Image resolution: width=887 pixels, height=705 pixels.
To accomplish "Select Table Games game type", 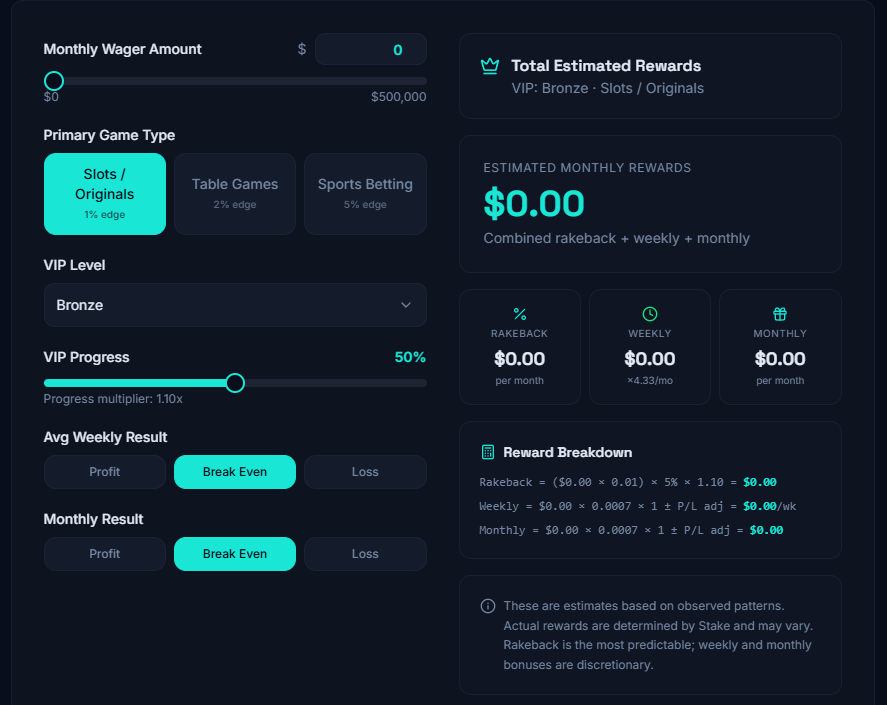I will coord(235,194).
